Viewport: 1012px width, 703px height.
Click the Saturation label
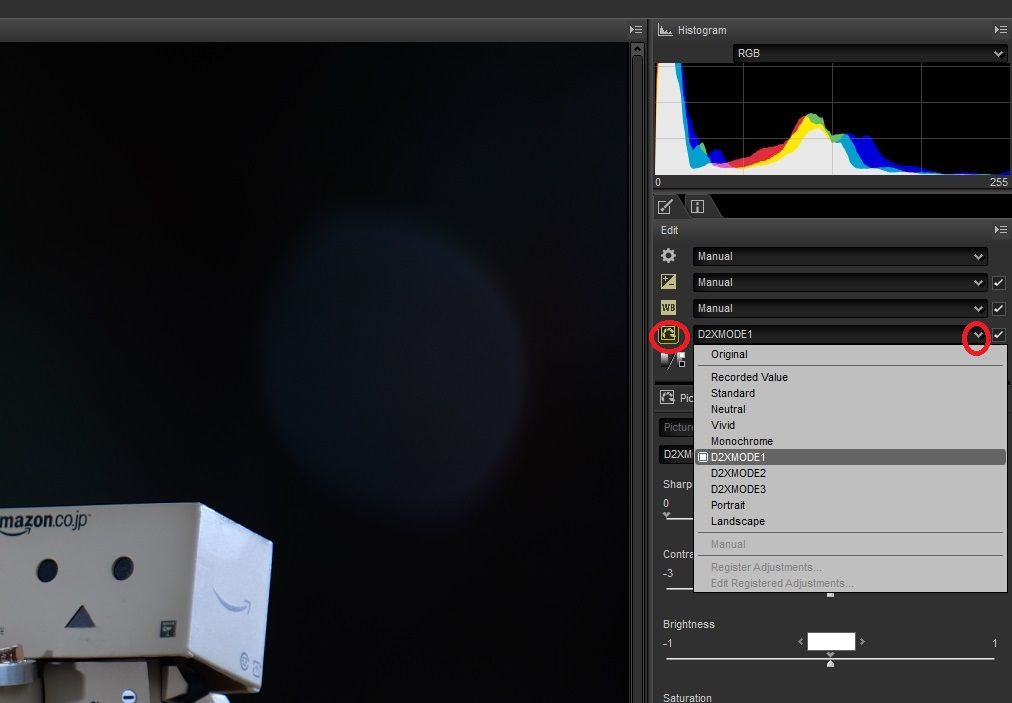687,698
